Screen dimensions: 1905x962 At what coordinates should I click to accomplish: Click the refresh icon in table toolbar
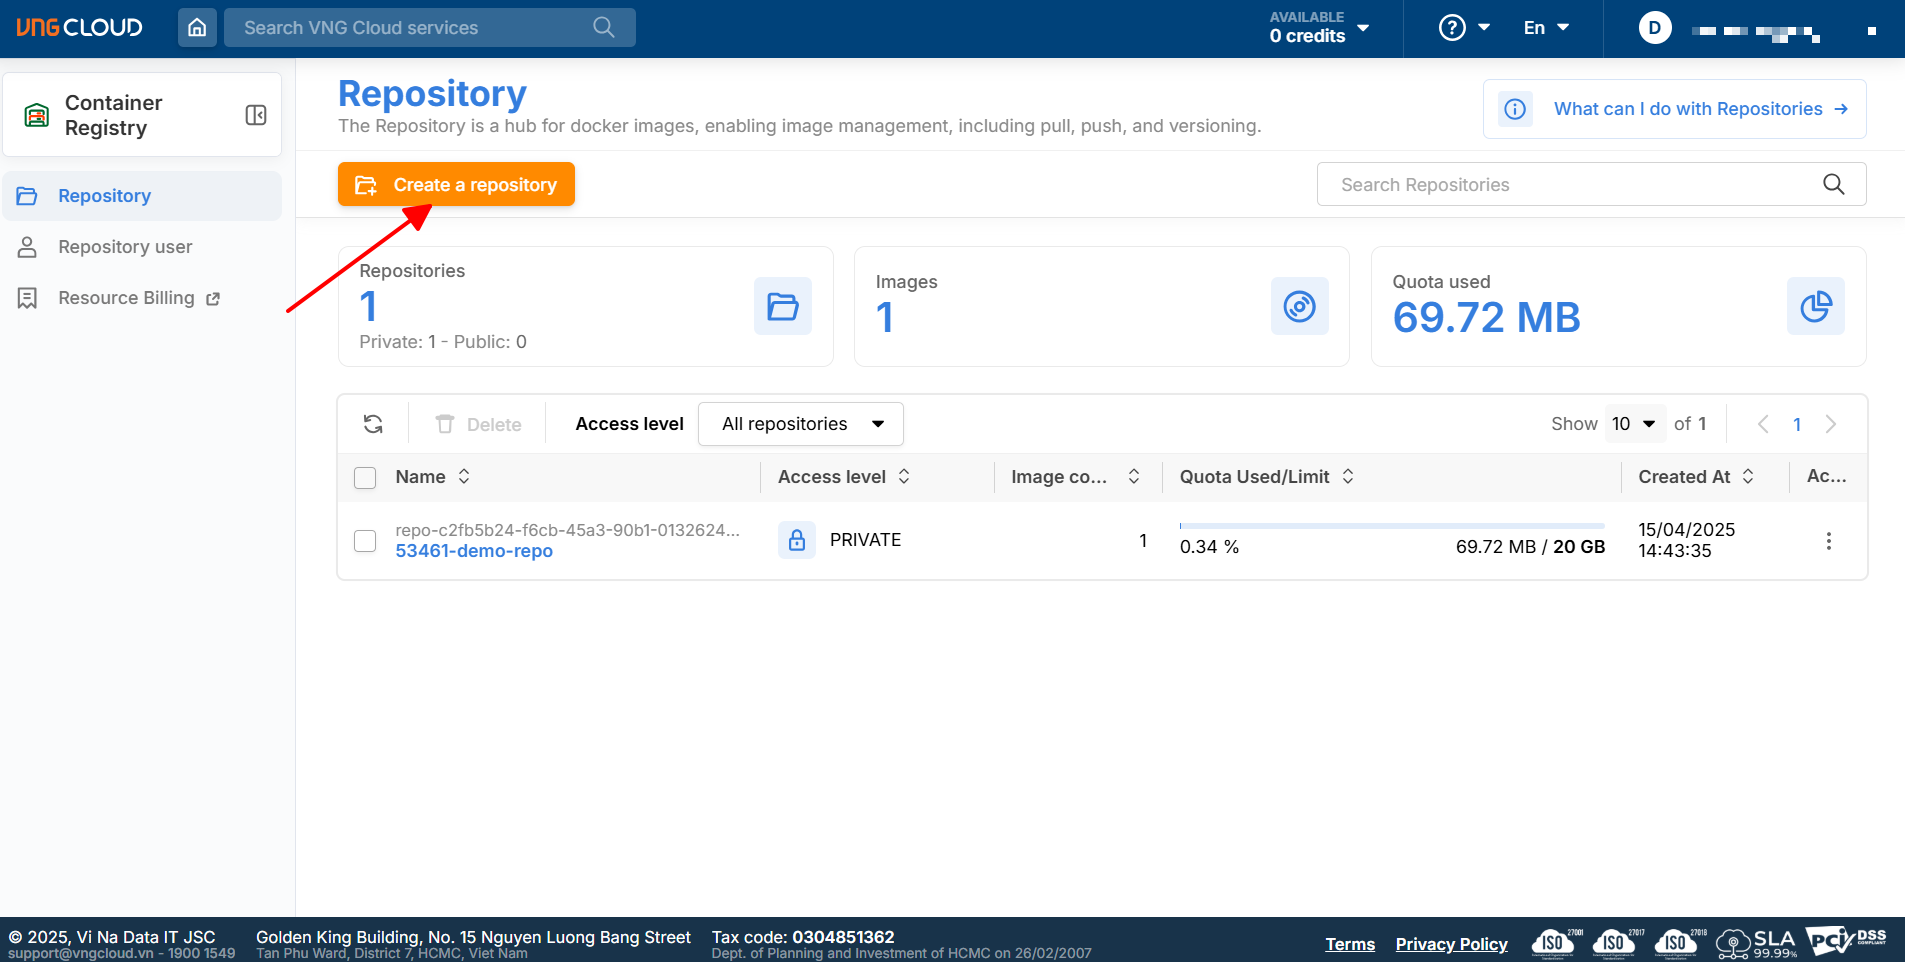pyautogui.click(x=373, y=424)
